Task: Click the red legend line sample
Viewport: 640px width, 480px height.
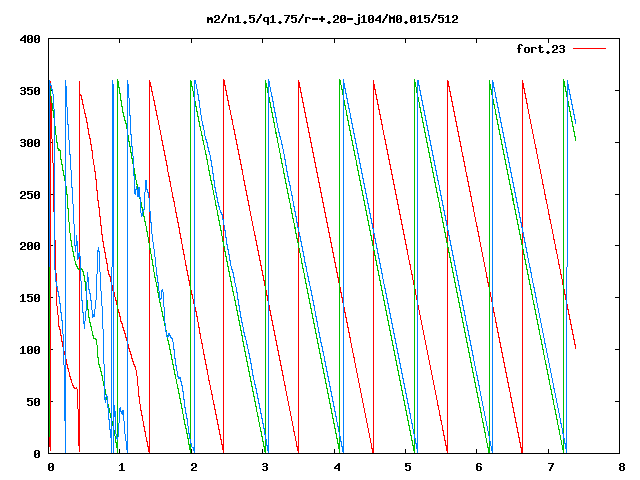Action: 589,49
